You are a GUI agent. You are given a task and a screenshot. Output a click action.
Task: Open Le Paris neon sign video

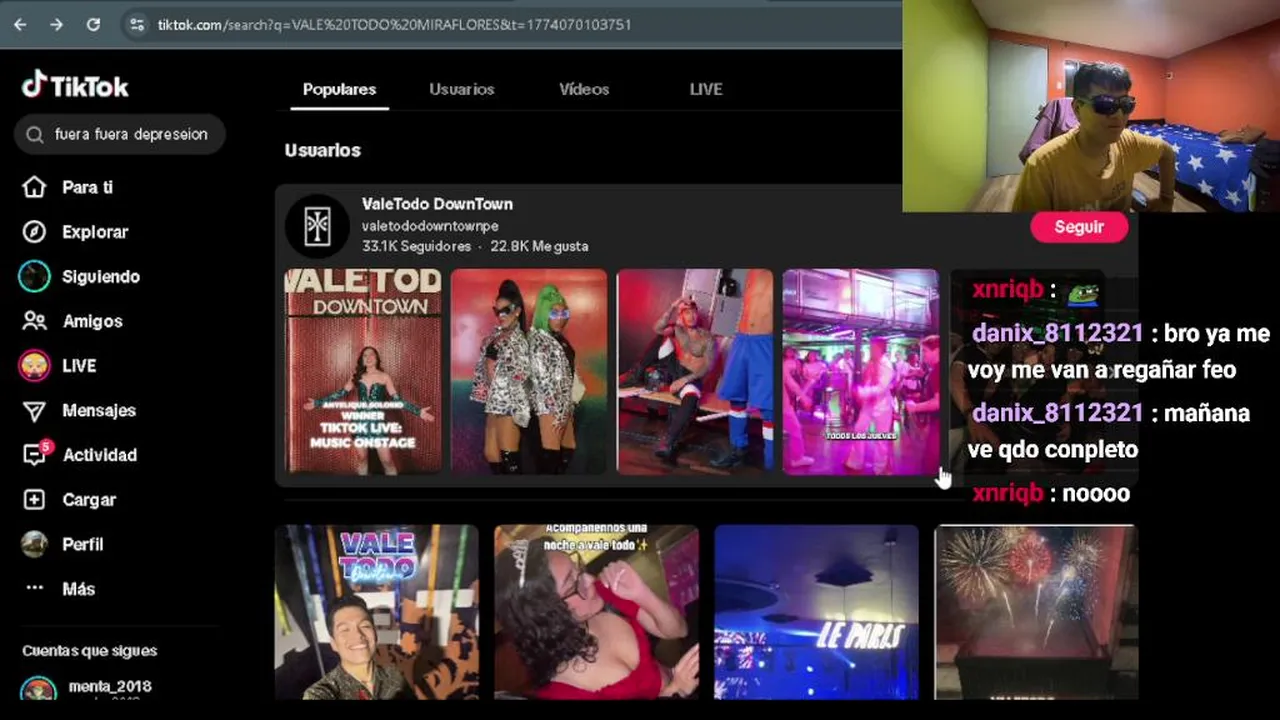tap(816, 612)
